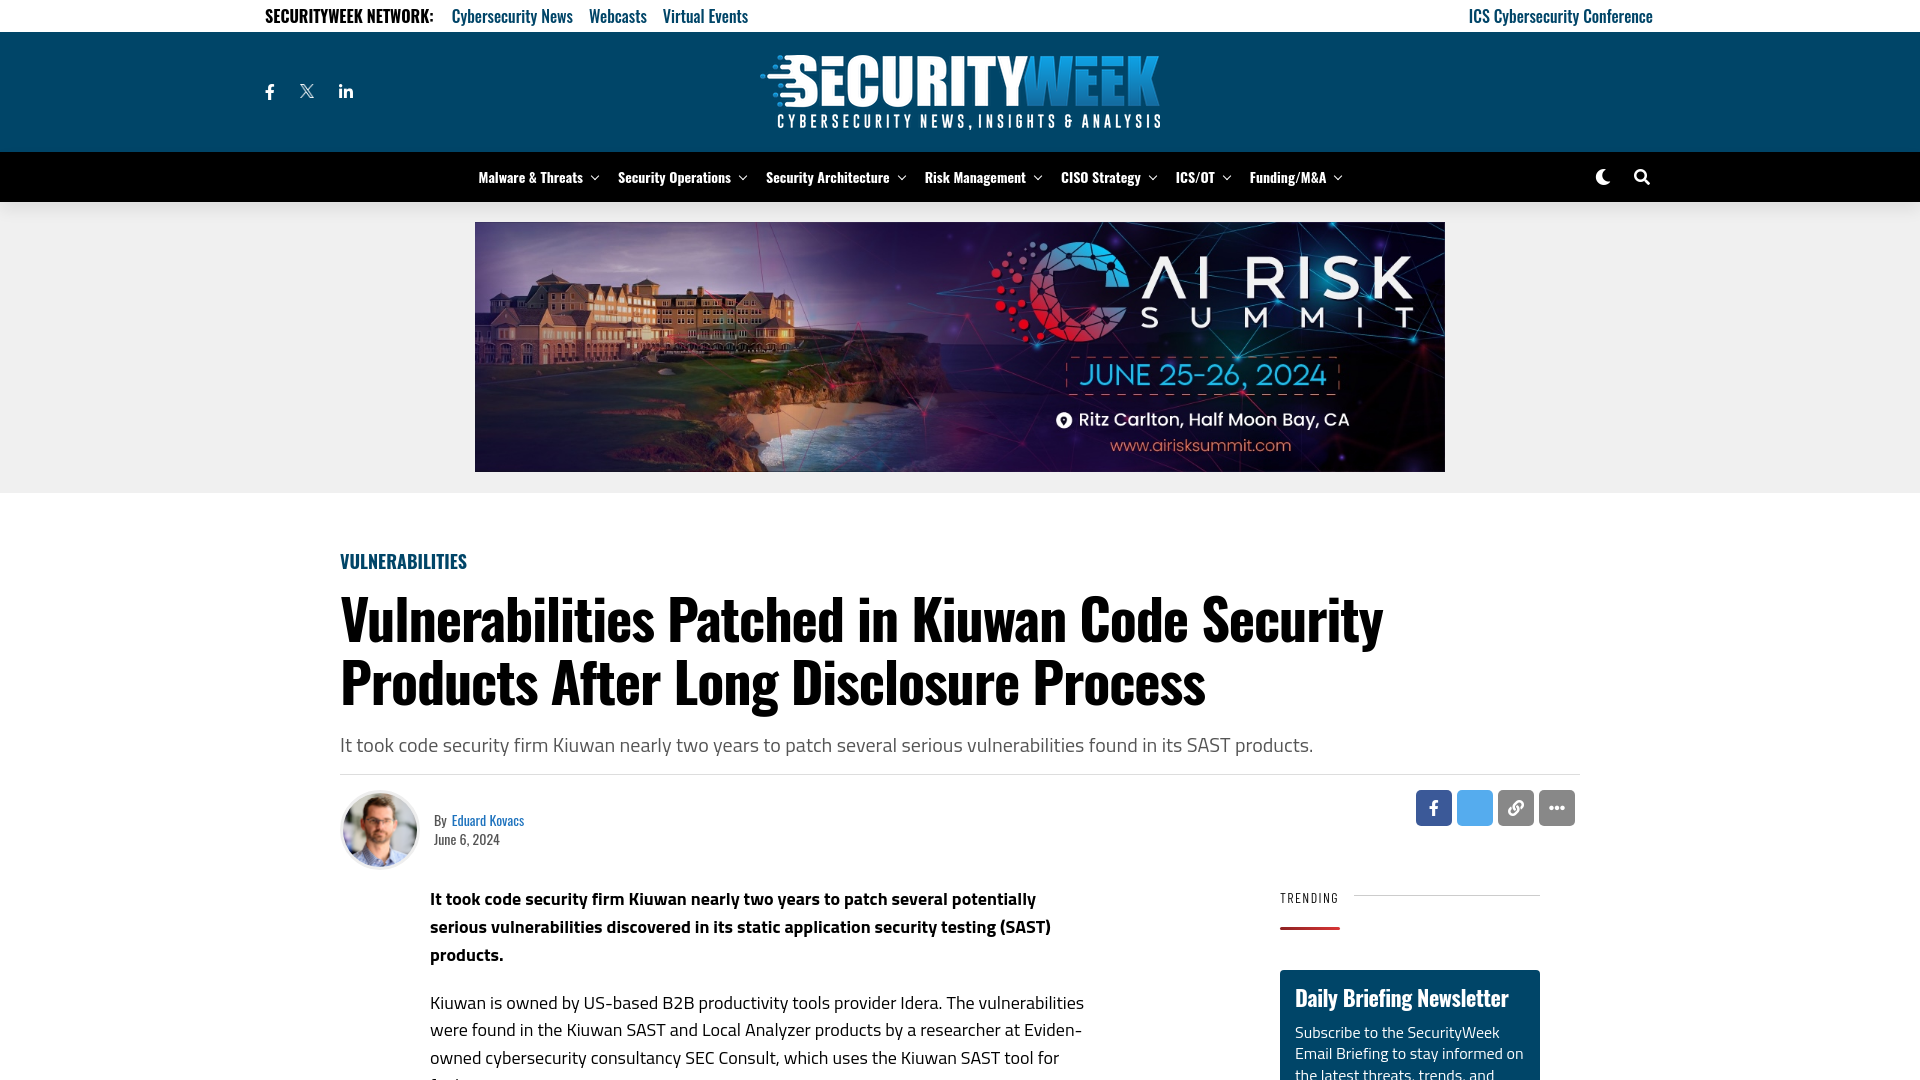Toggle dark mode with moon icon
The image size is (1920, 1080).
click(1602, 177)
